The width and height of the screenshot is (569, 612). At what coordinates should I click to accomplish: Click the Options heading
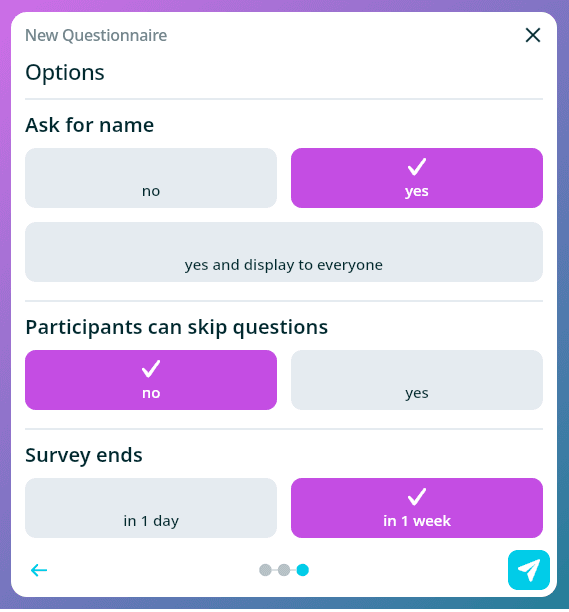click(65, 73)
